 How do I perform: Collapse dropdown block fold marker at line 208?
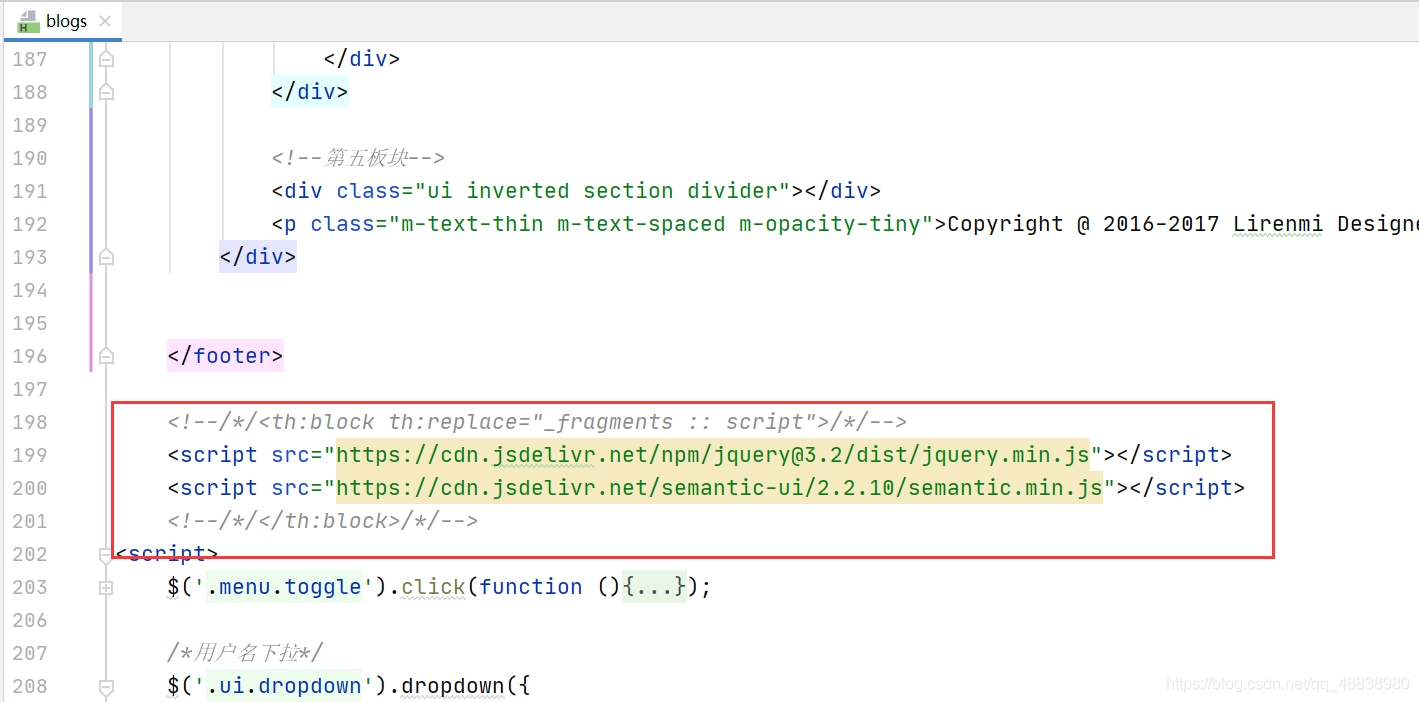(106, 687)
